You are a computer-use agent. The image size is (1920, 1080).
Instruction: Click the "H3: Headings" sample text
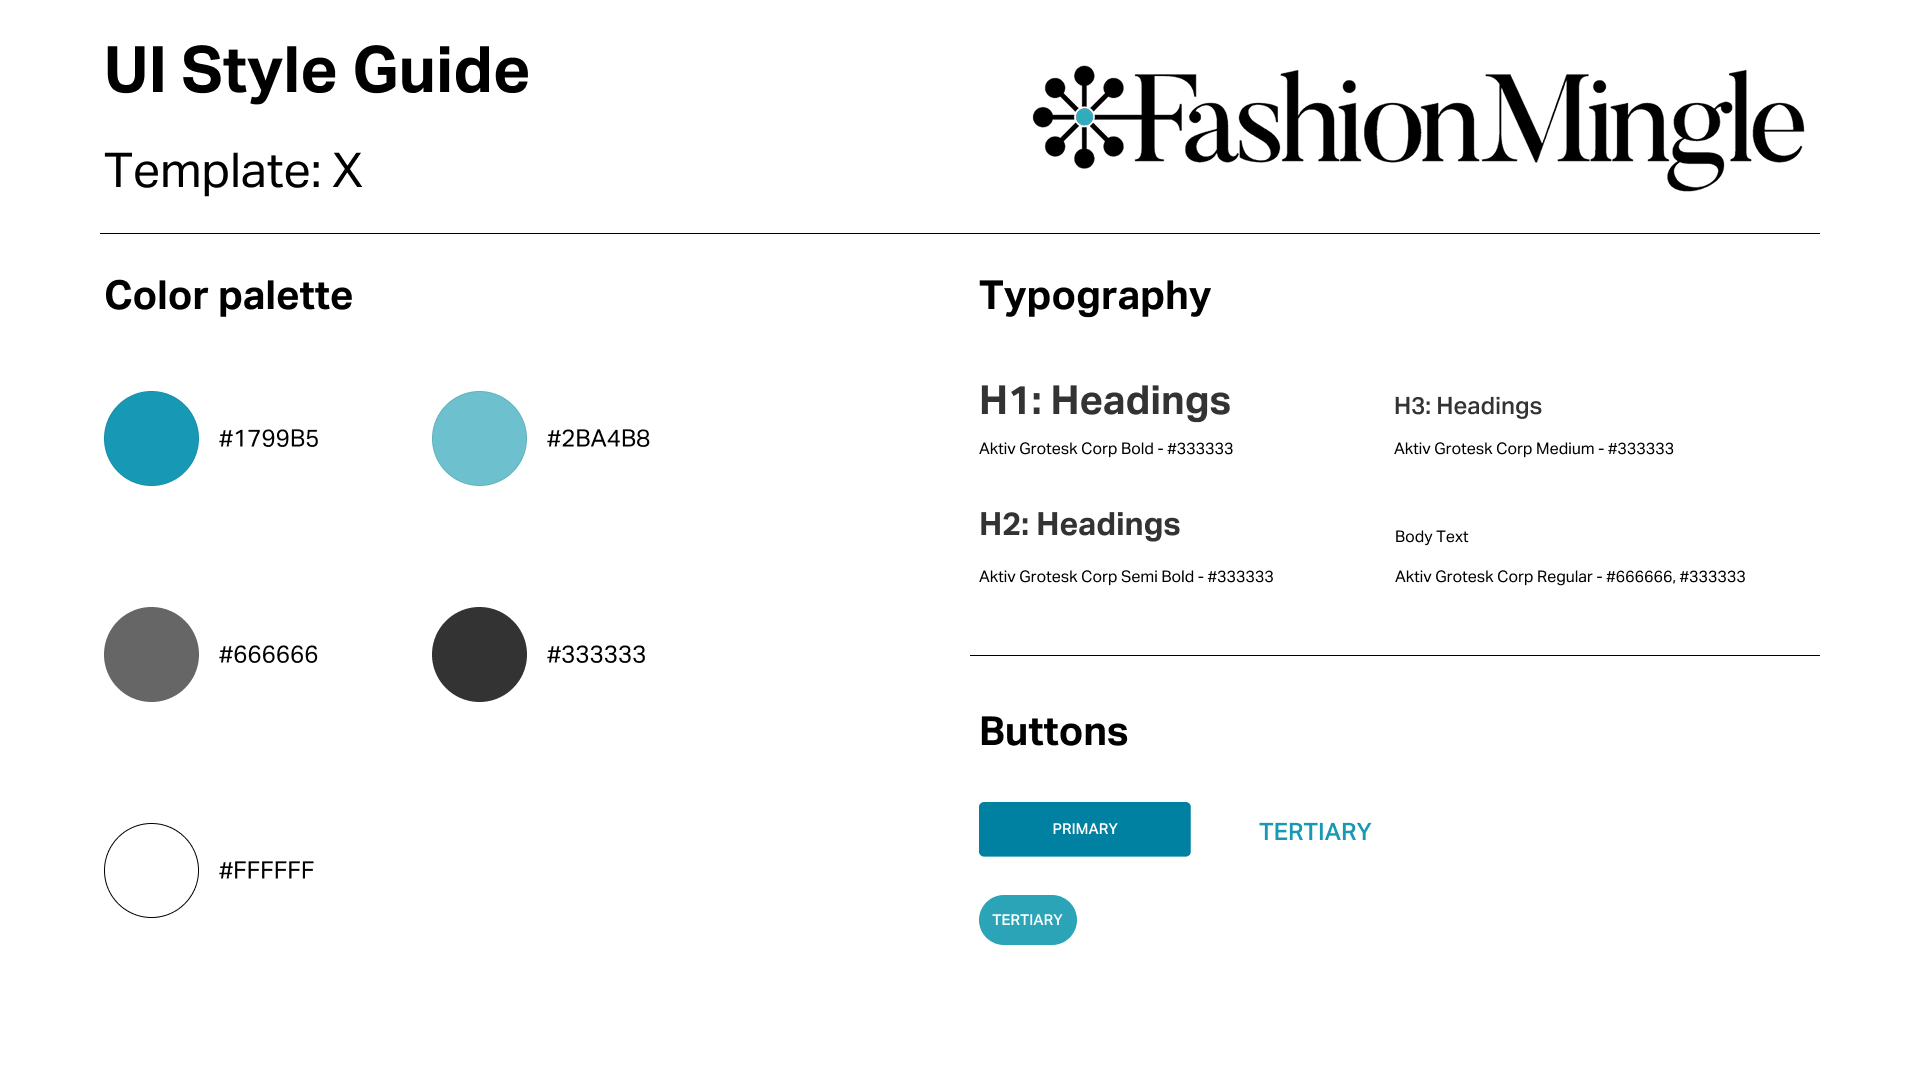pyautogui.click(x=1468, y=406)
